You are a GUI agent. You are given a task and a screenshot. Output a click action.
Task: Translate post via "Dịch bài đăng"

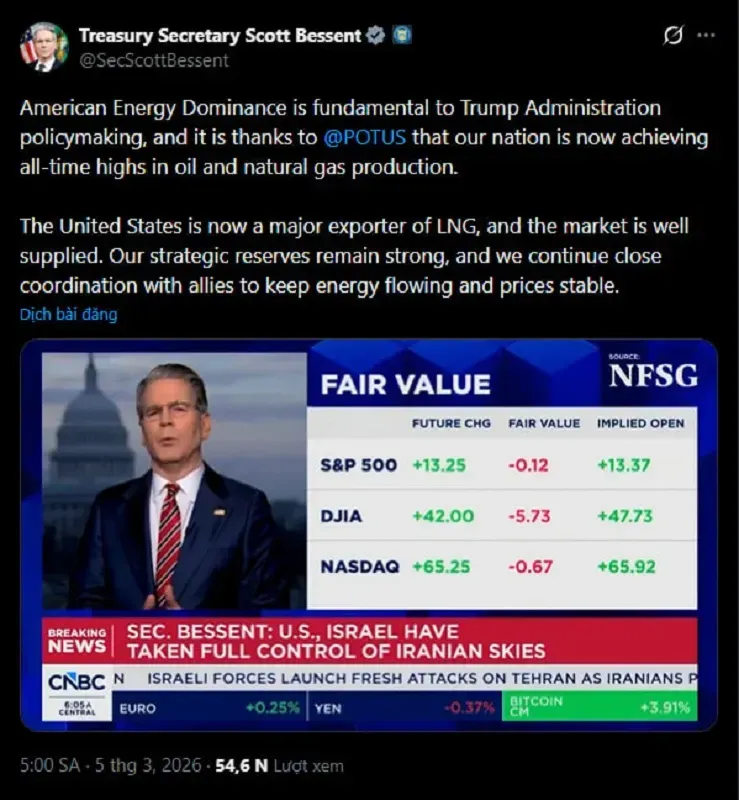pyautogui.click(x=68, y=314)
